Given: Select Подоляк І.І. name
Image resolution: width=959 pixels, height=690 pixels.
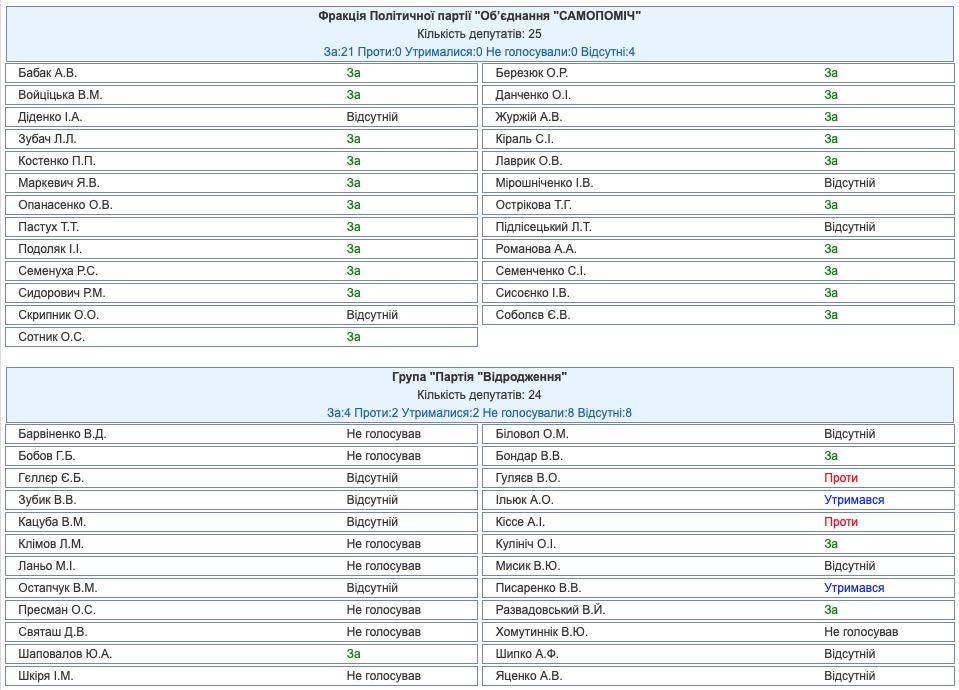Looking at the screenshot, I should pyautogui.click(x=50, y=249).
